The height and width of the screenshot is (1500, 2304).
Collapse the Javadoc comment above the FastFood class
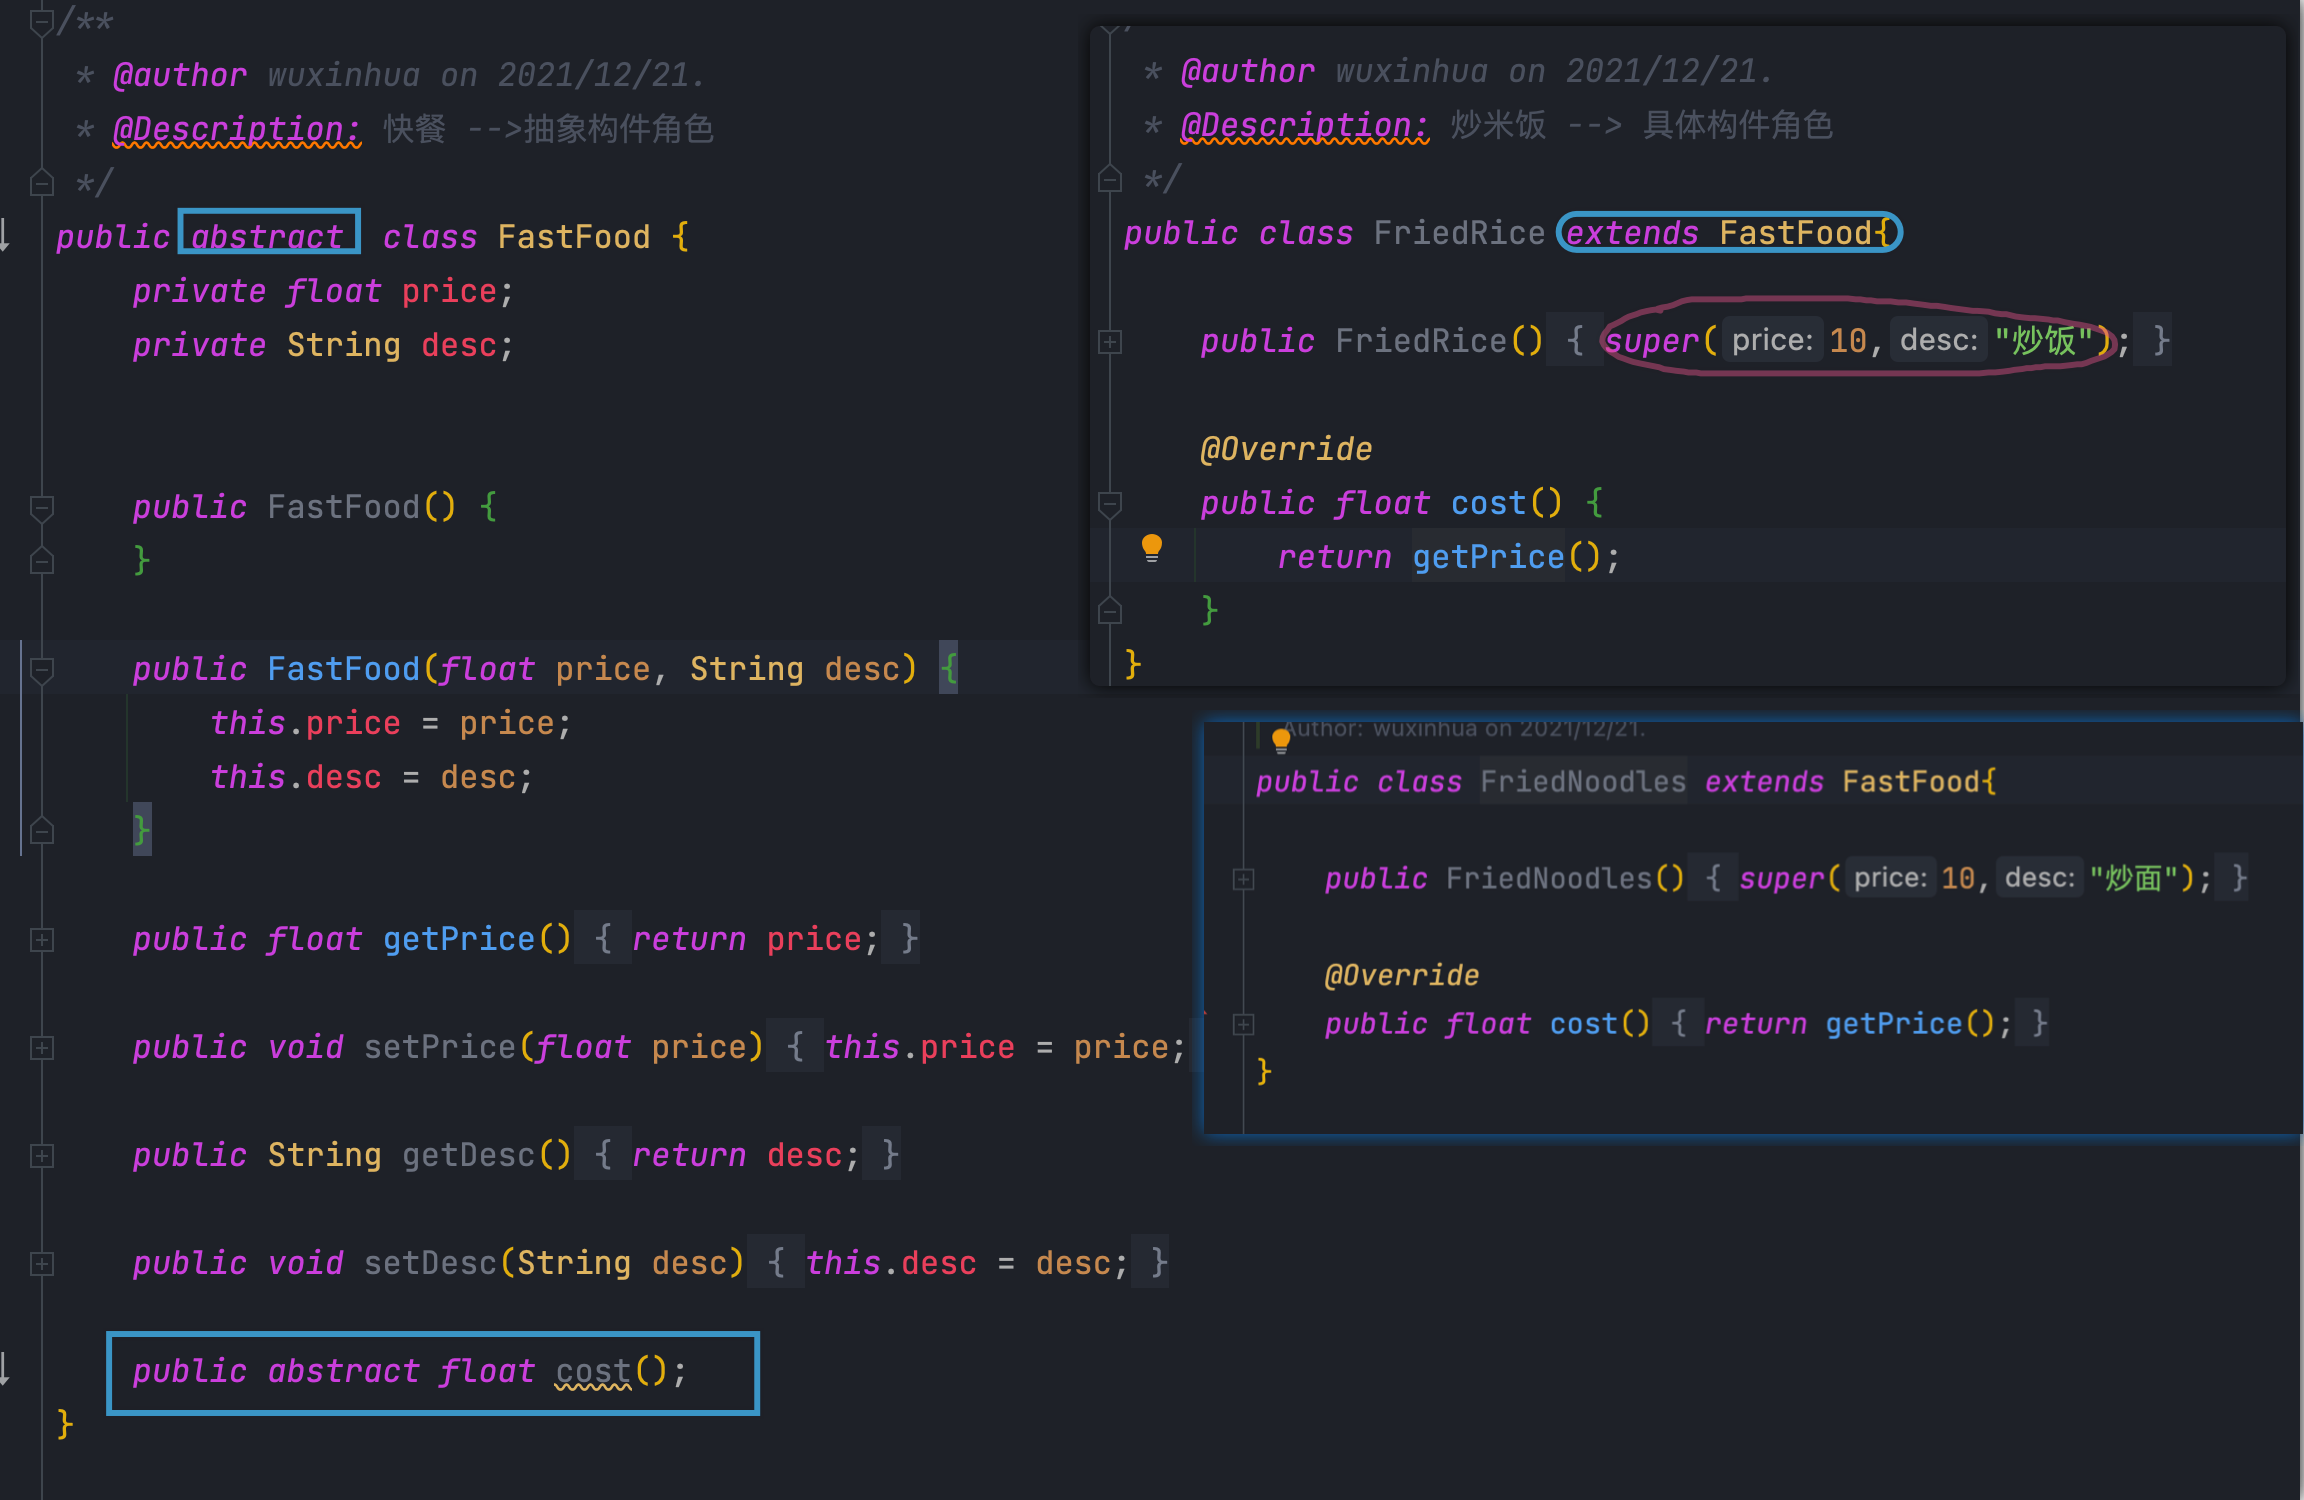pyautogui.click(x=41, y=22)
